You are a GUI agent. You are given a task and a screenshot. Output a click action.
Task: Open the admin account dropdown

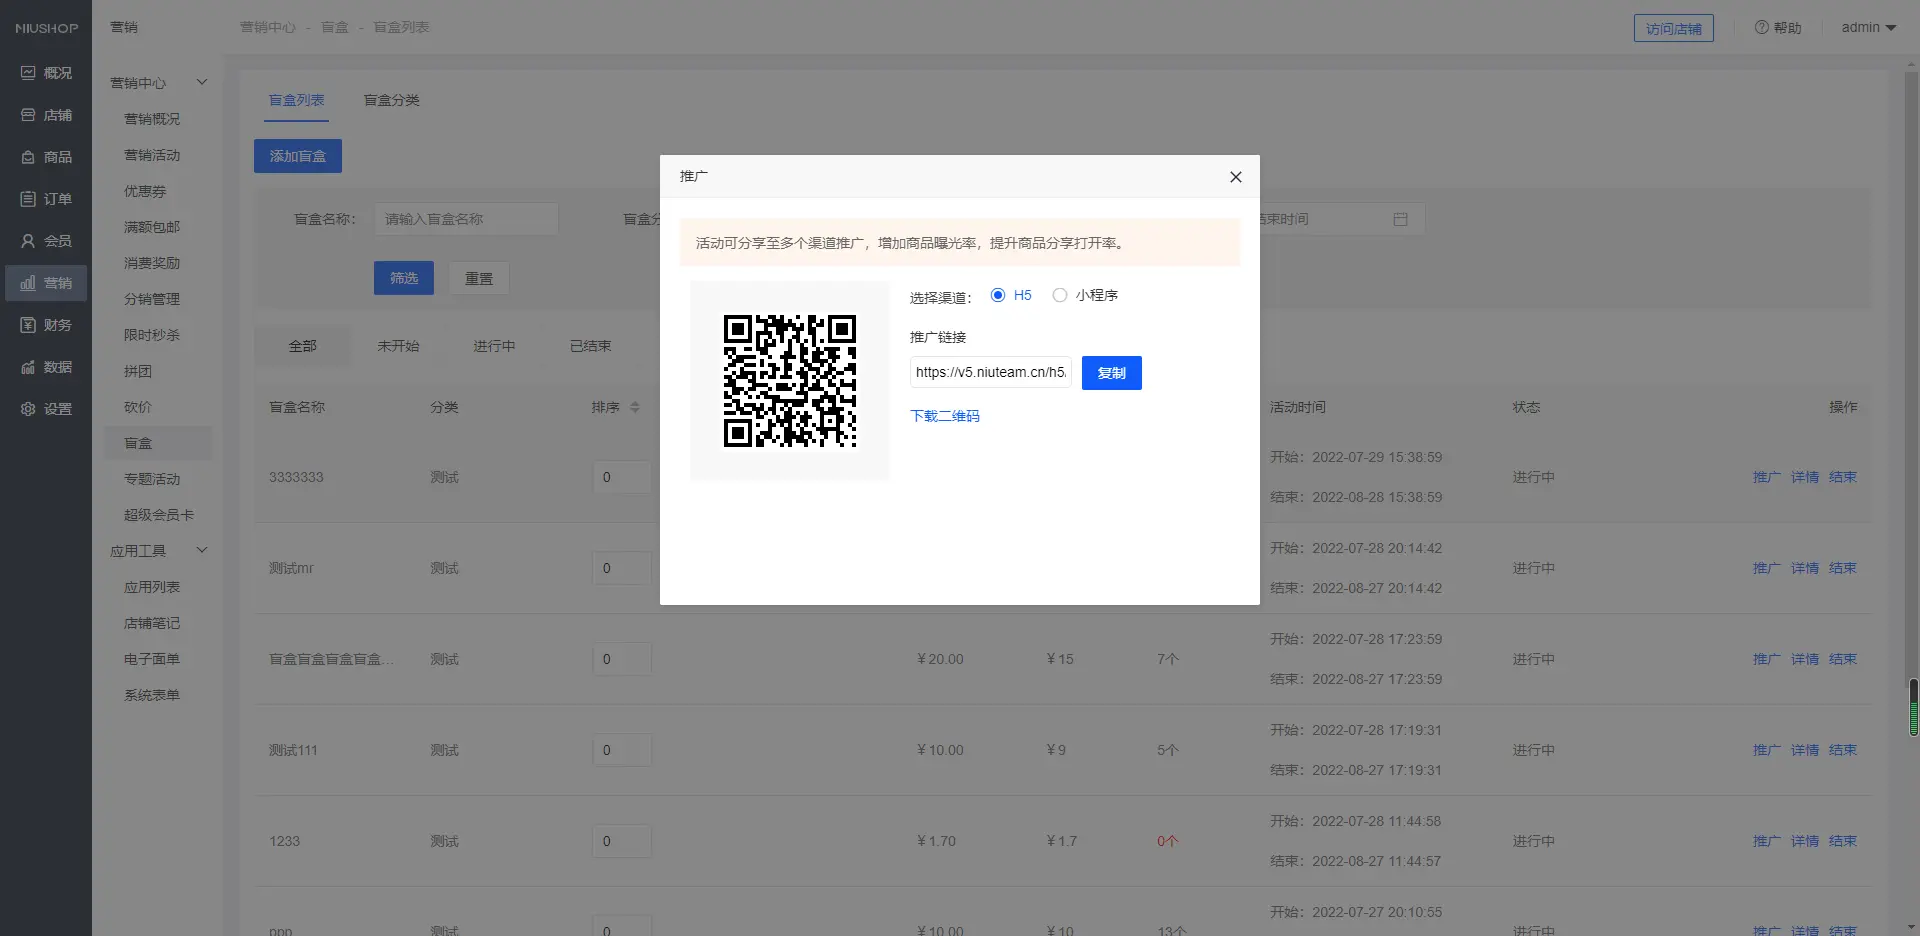[x=1868, y=28]
